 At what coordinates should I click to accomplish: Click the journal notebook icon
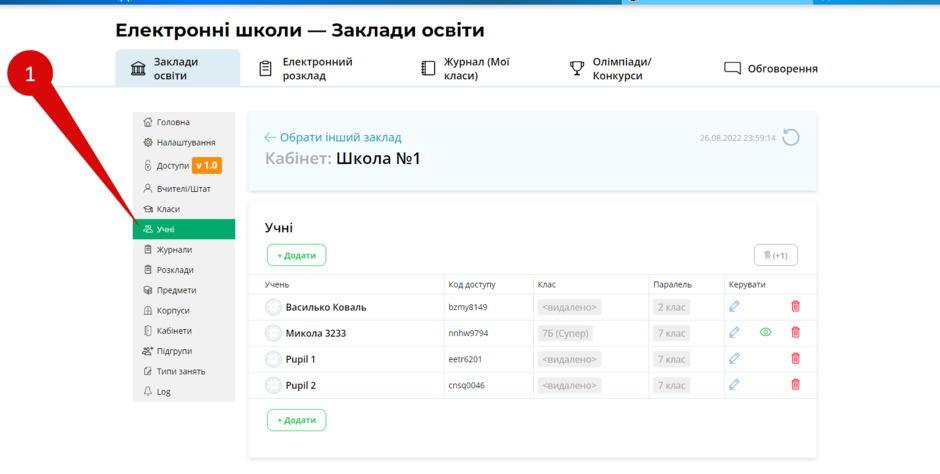pos(427,68)
